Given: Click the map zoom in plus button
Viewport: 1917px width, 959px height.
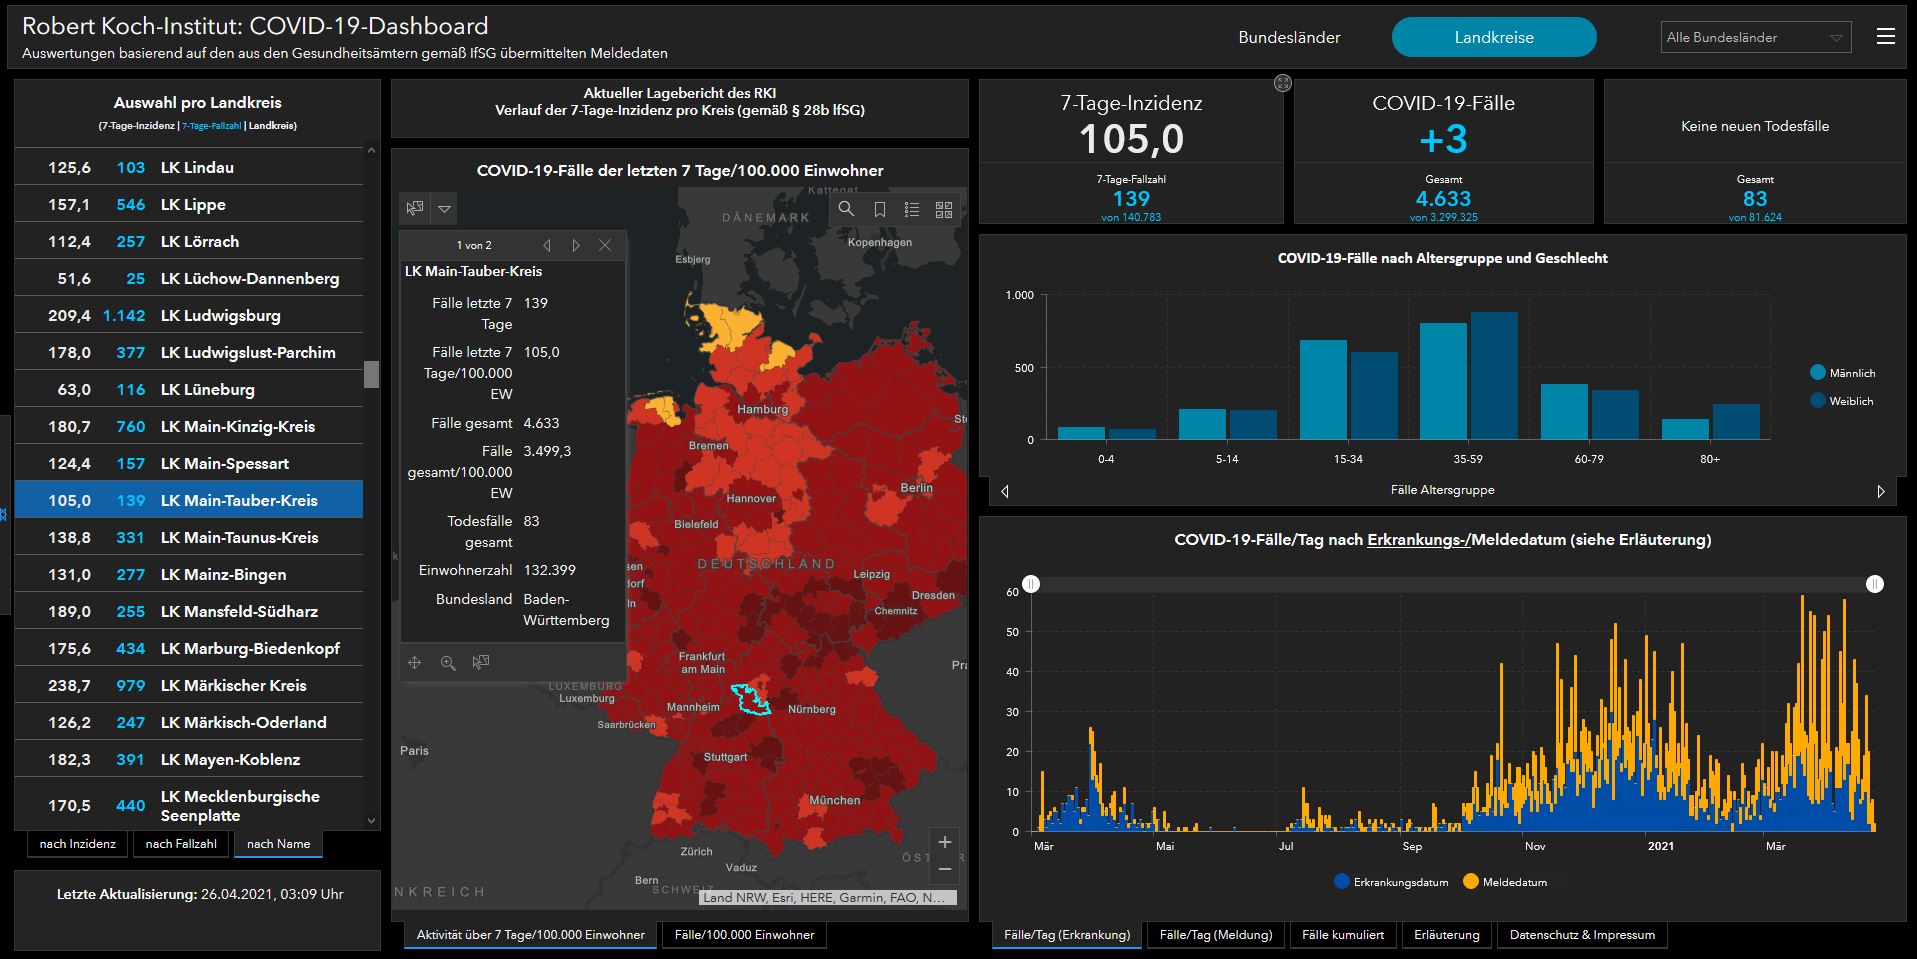Looking at the screenshot, I should 944,842.
